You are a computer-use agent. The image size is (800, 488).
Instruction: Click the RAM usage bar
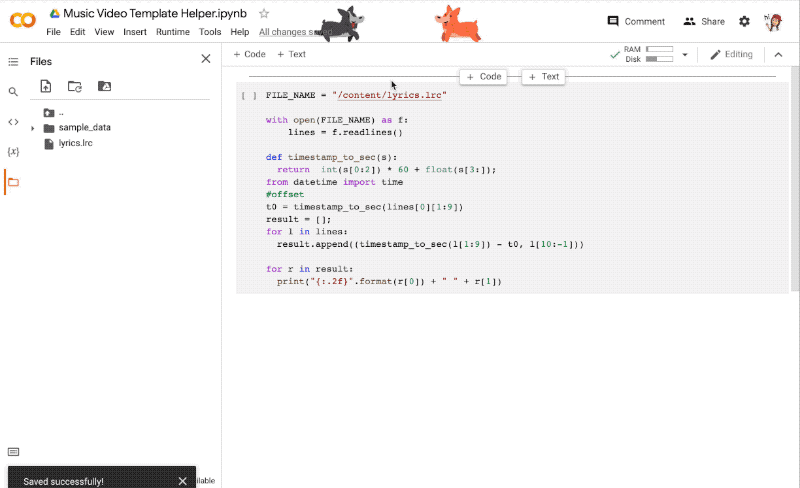tap(659, 49)
